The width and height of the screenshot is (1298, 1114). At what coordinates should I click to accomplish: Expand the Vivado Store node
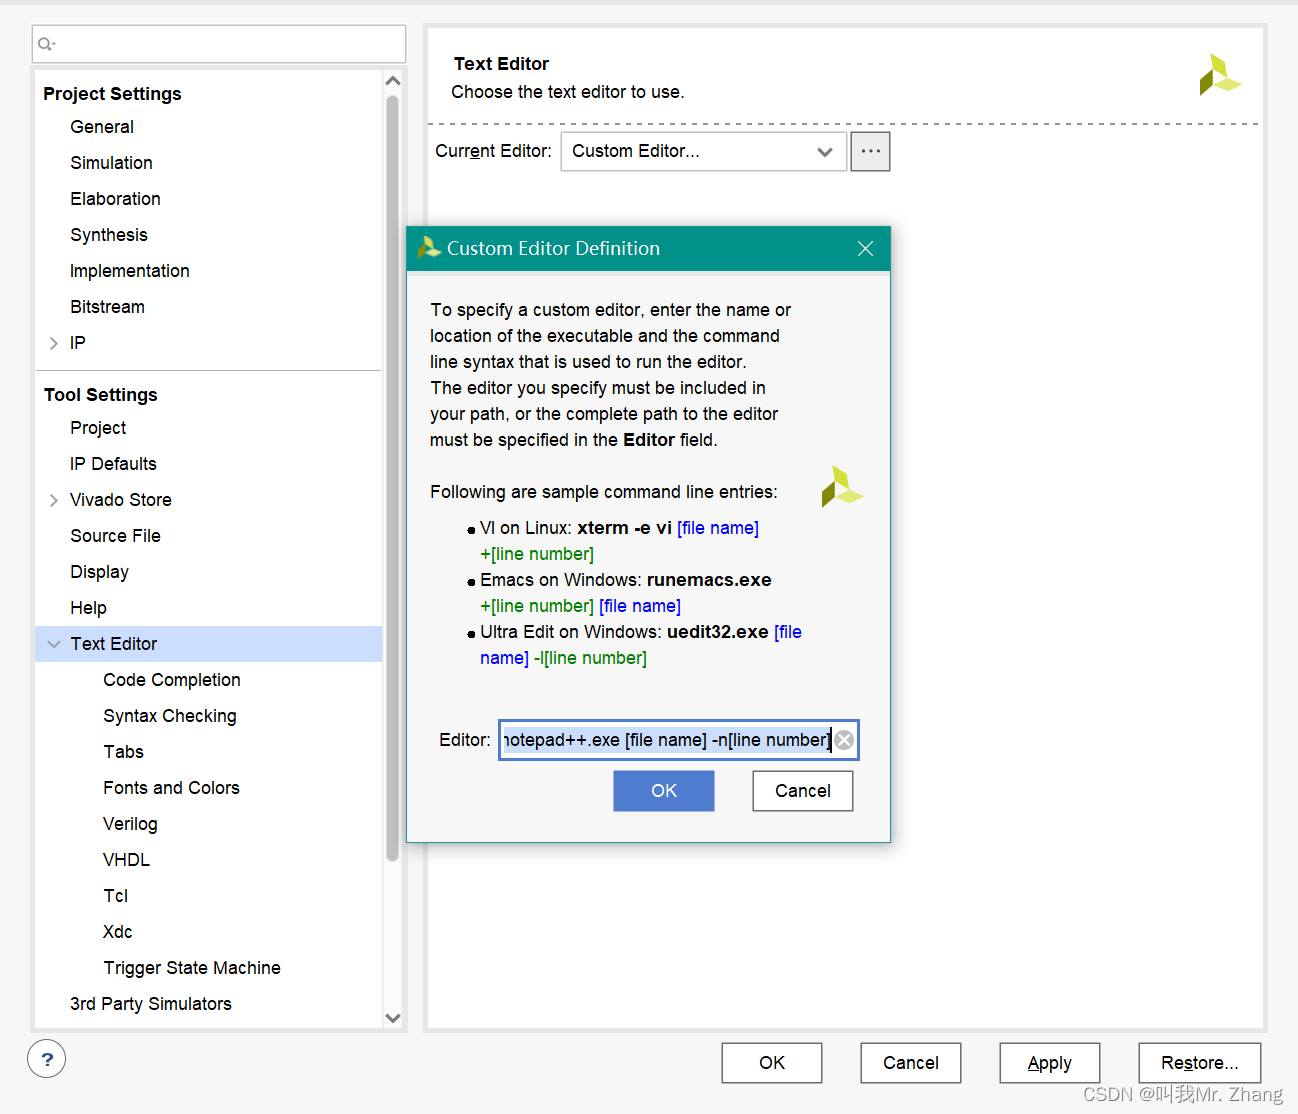point(54,500)
